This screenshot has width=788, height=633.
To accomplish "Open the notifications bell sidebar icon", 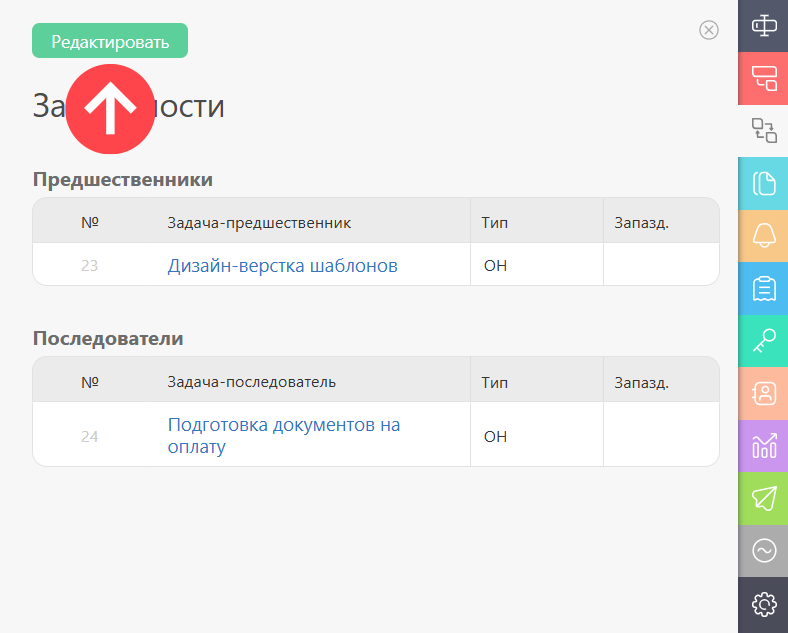I will tap(763, 236).
